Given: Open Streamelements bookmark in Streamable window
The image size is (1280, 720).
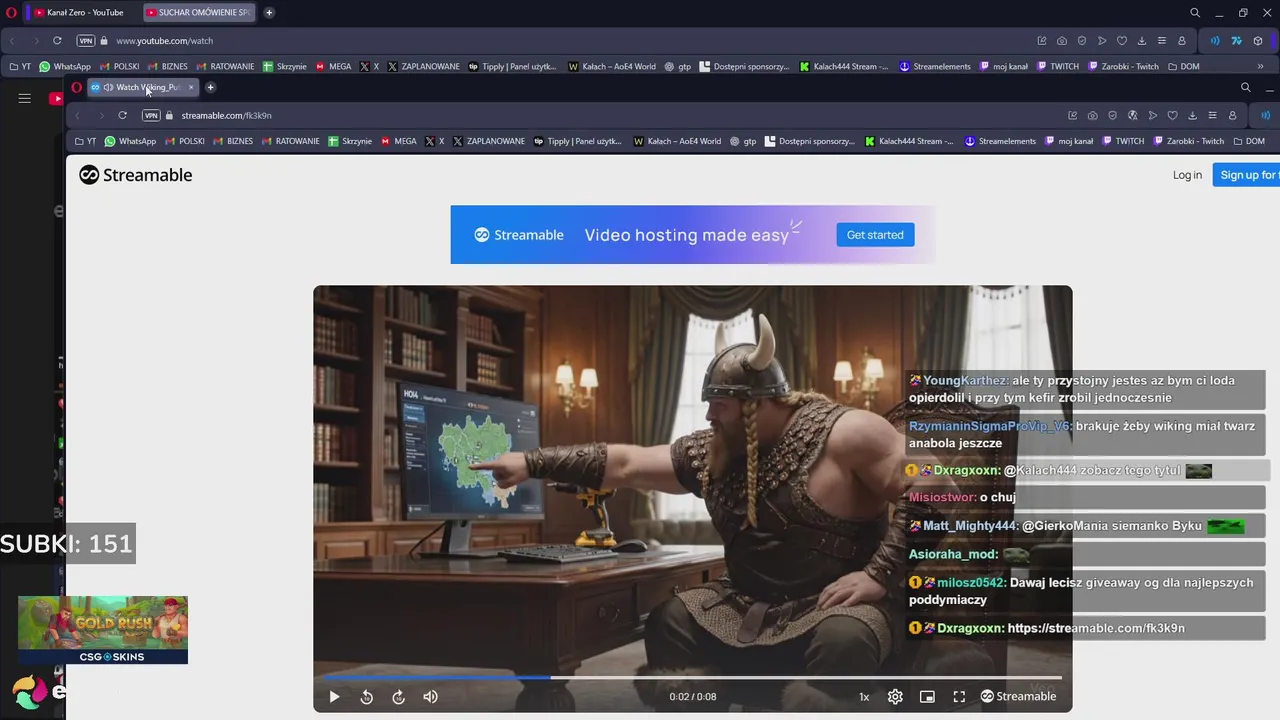Looking at the screenshot, I should [x=1000, y=141].
